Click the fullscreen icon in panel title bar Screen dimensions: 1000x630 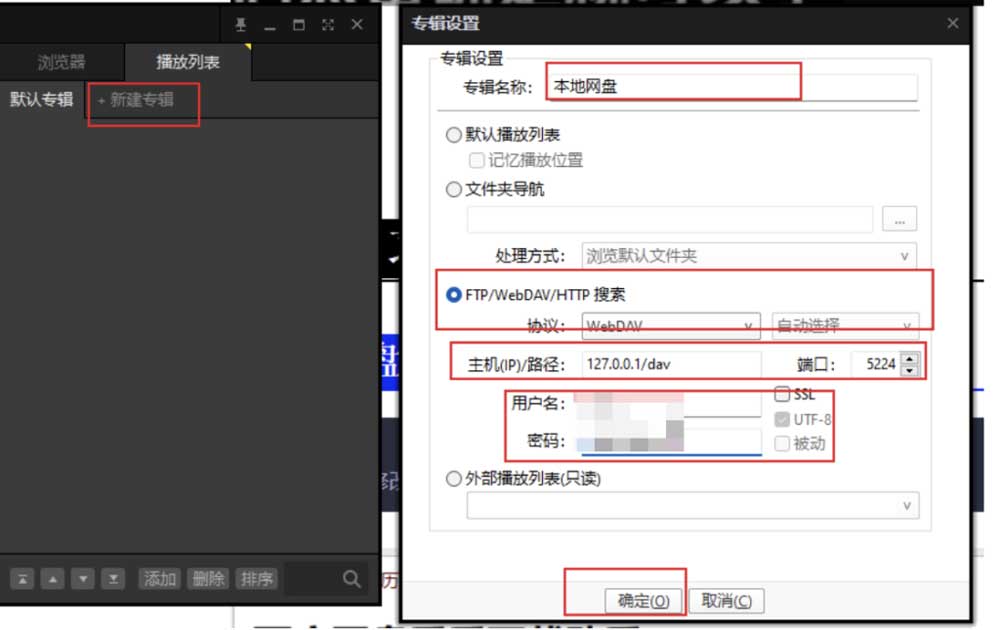pos(327,25)
